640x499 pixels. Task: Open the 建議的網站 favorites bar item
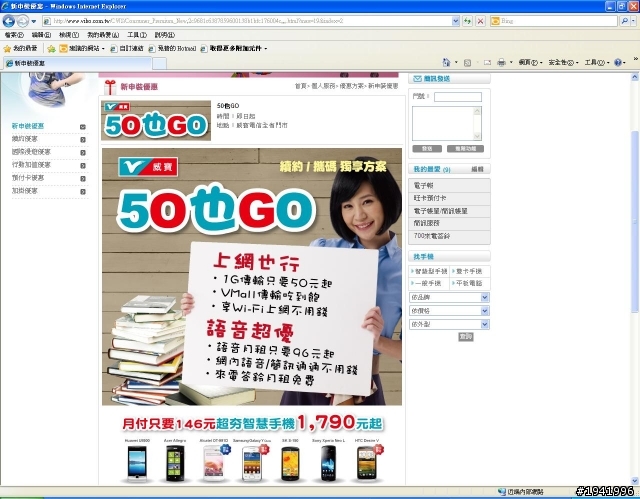click(x=82, y=49)
